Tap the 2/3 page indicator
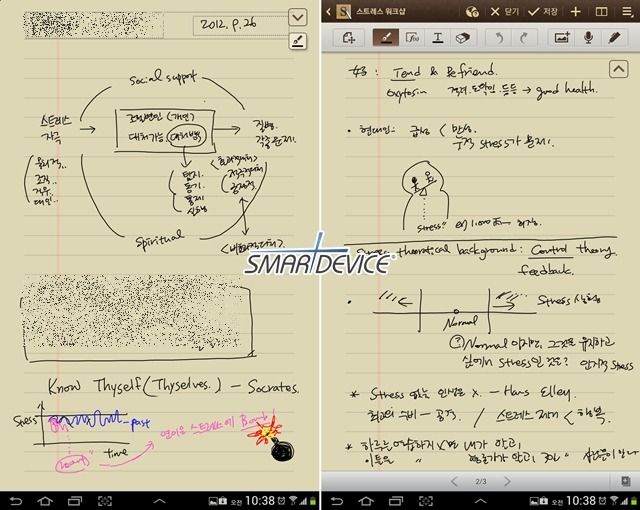 pos(481,481)
